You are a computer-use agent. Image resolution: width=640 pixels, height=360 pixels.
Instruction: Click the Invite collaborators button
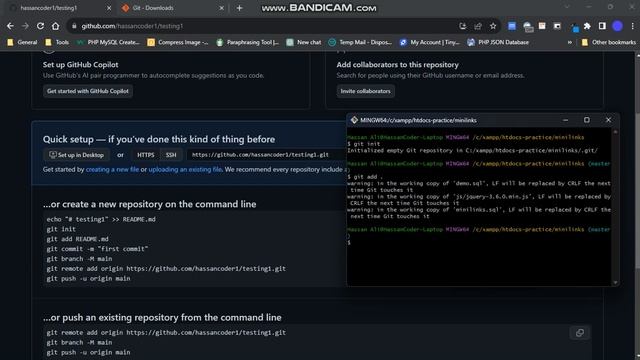coord(365,91)
